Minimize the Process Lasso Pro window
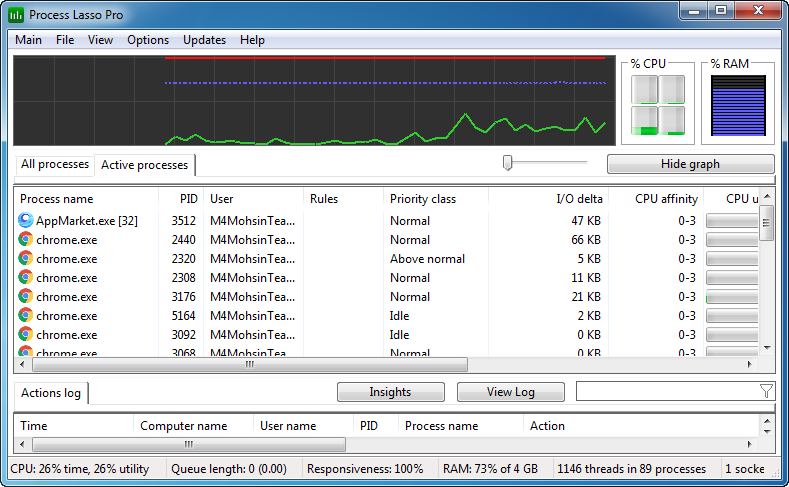The height and width of the screenshot is (487, 789). point(694,11)
